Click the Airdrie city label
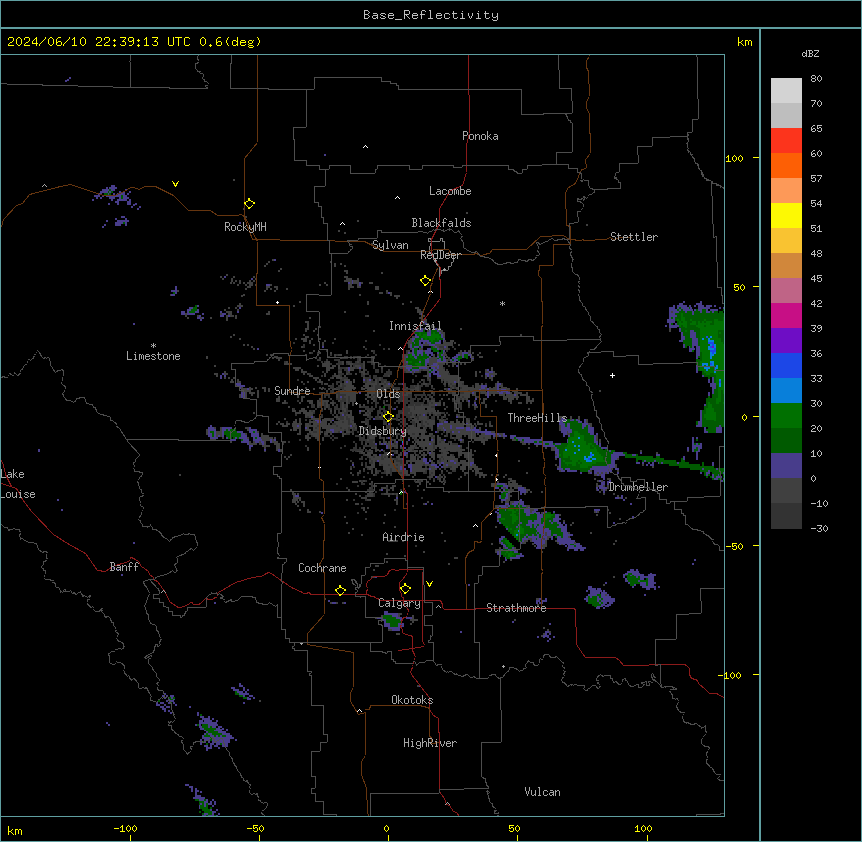Screen dimensions: 862x842 404,537
